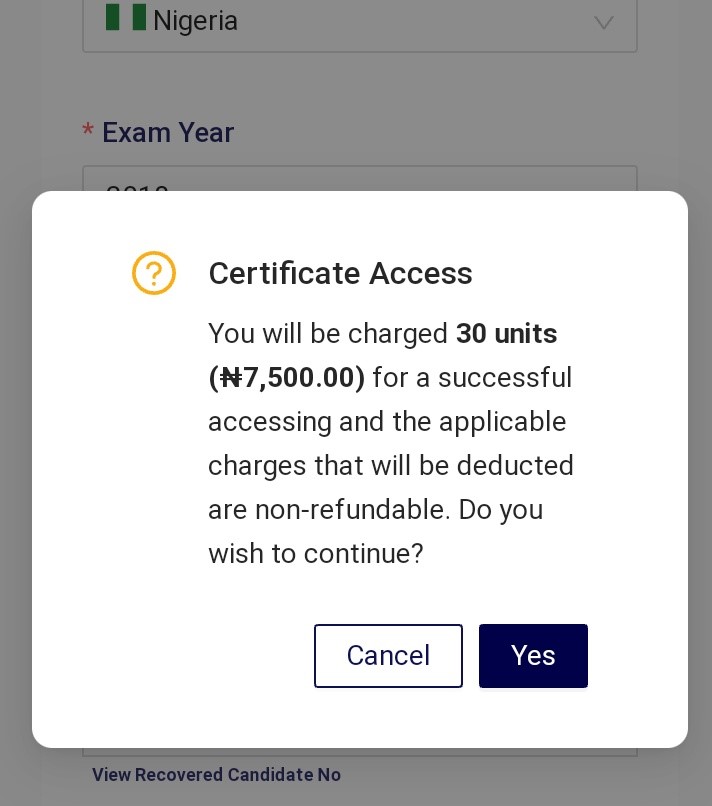The width and height of the screenshot is (712, 806).
Task: Select the Exam Year input field
Action: click(x=360, y=178)
